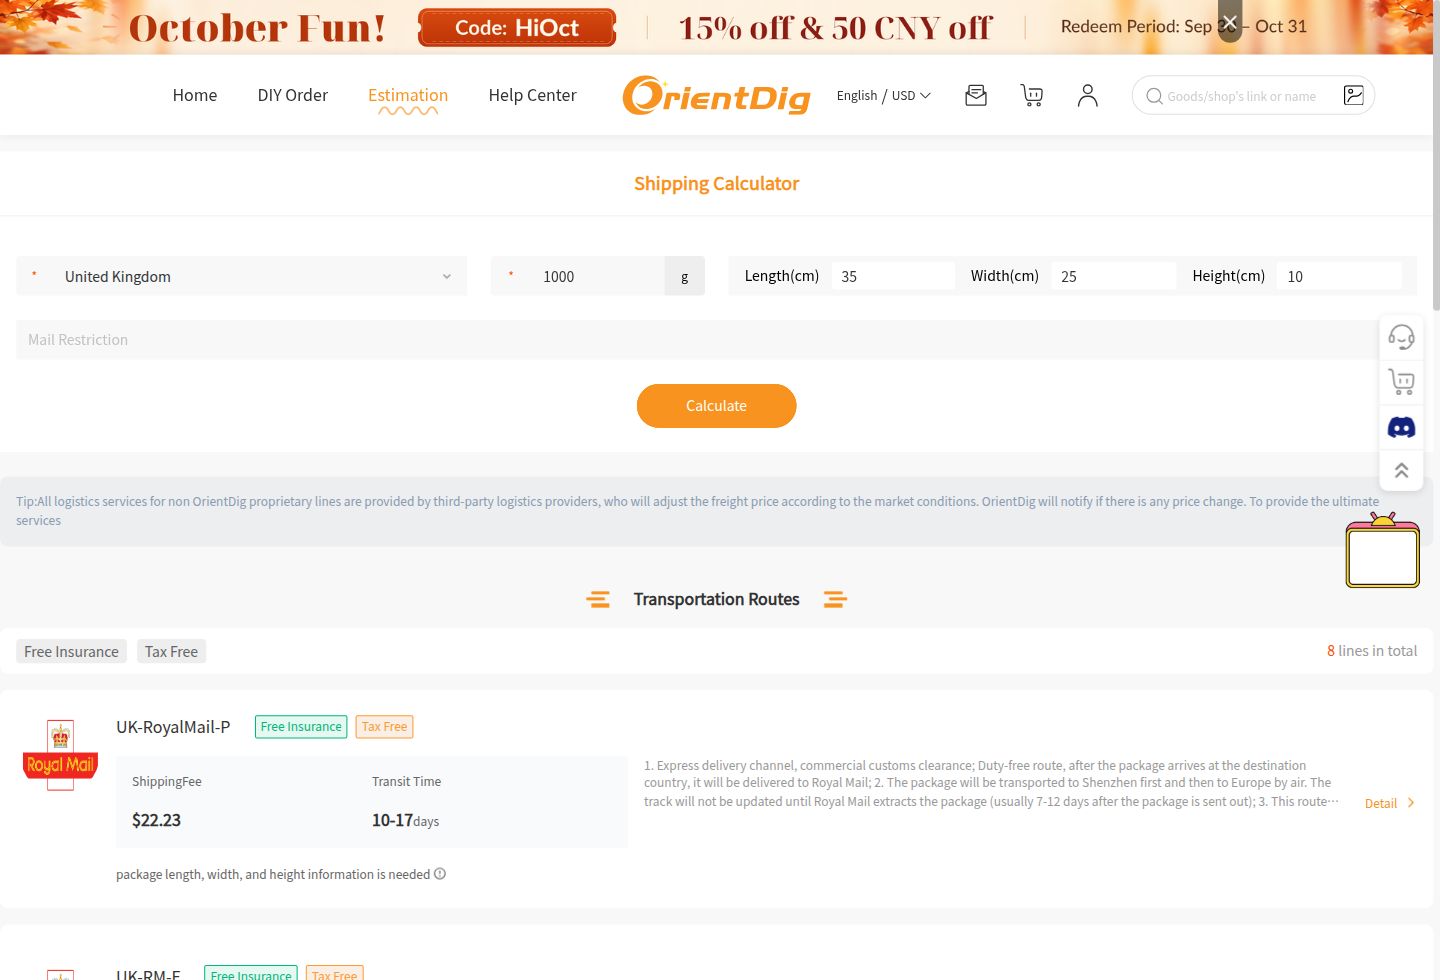Click Tax Free tag on UK-RoyalMail-P
The width and height of the screenshot is (1440, 980).
tap(384, 727)
